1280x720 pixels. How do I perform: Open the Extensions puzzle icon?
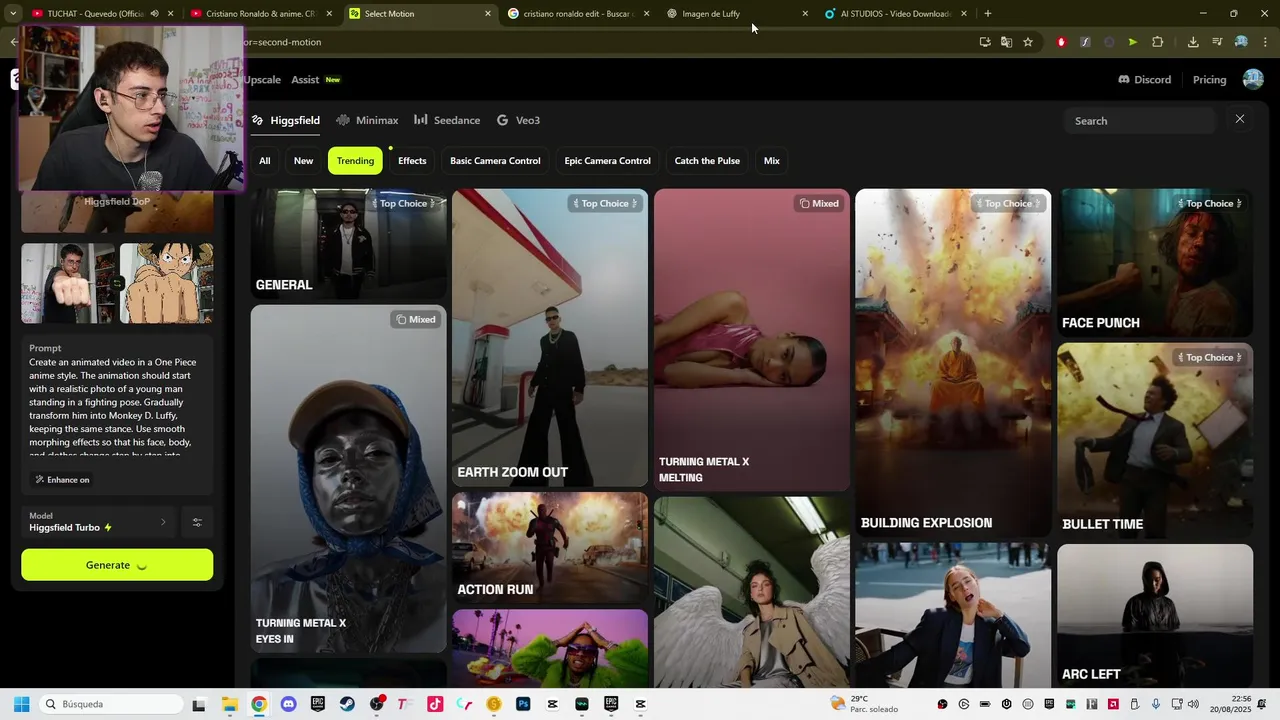click(x=1158, y=42)
